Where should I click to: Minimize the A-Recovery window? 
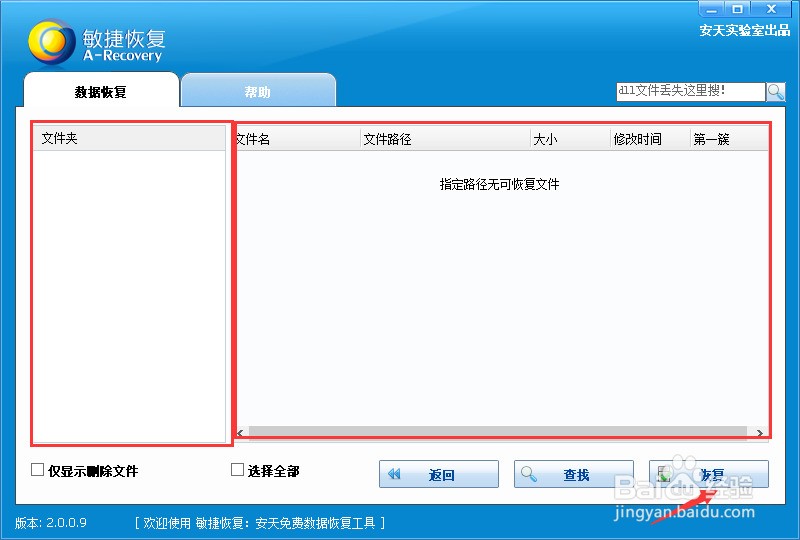click(711, 8)
